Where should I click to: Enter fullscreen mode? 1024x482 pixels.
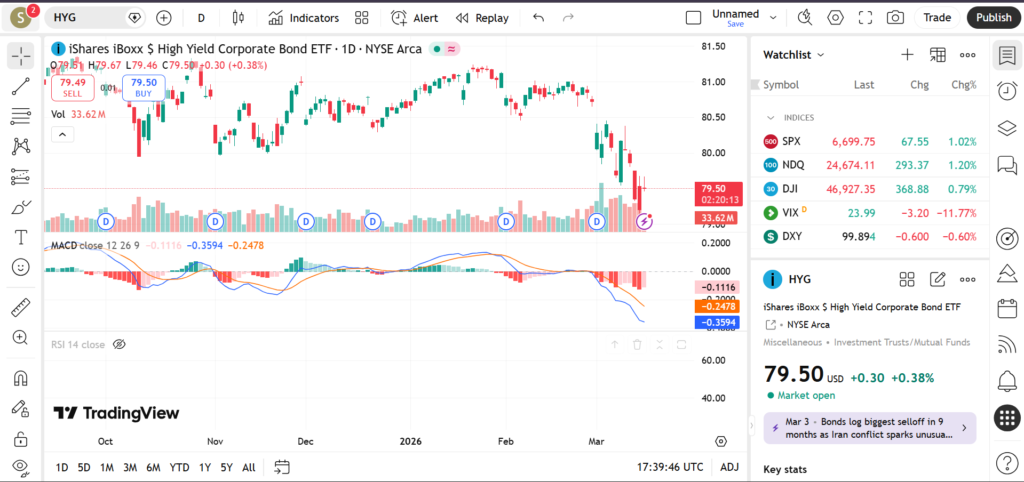click(x=865, y=17)
